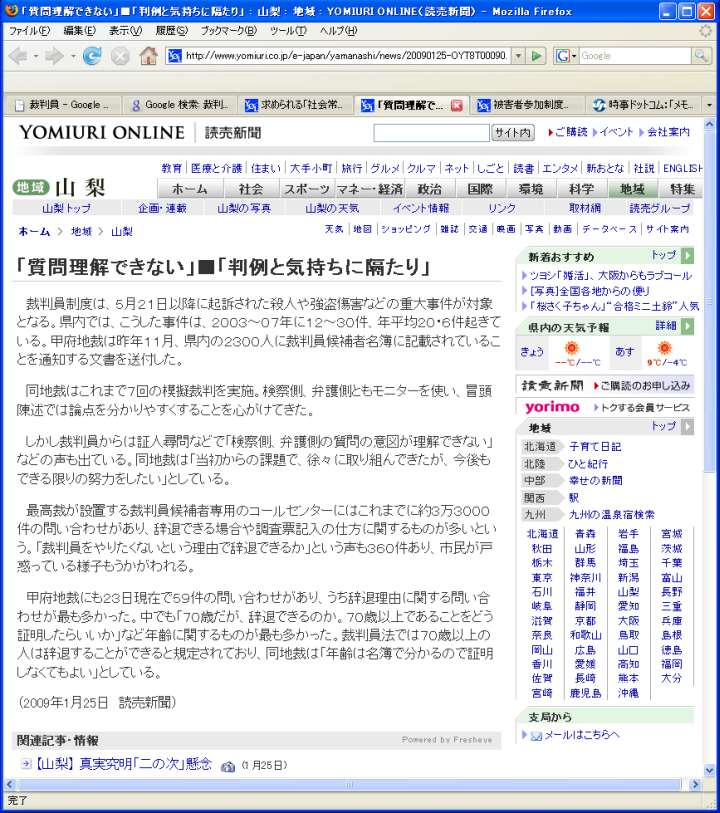Click the Stop loading icon
Viewport: 720px width, 813px height.
click(120, 56)
